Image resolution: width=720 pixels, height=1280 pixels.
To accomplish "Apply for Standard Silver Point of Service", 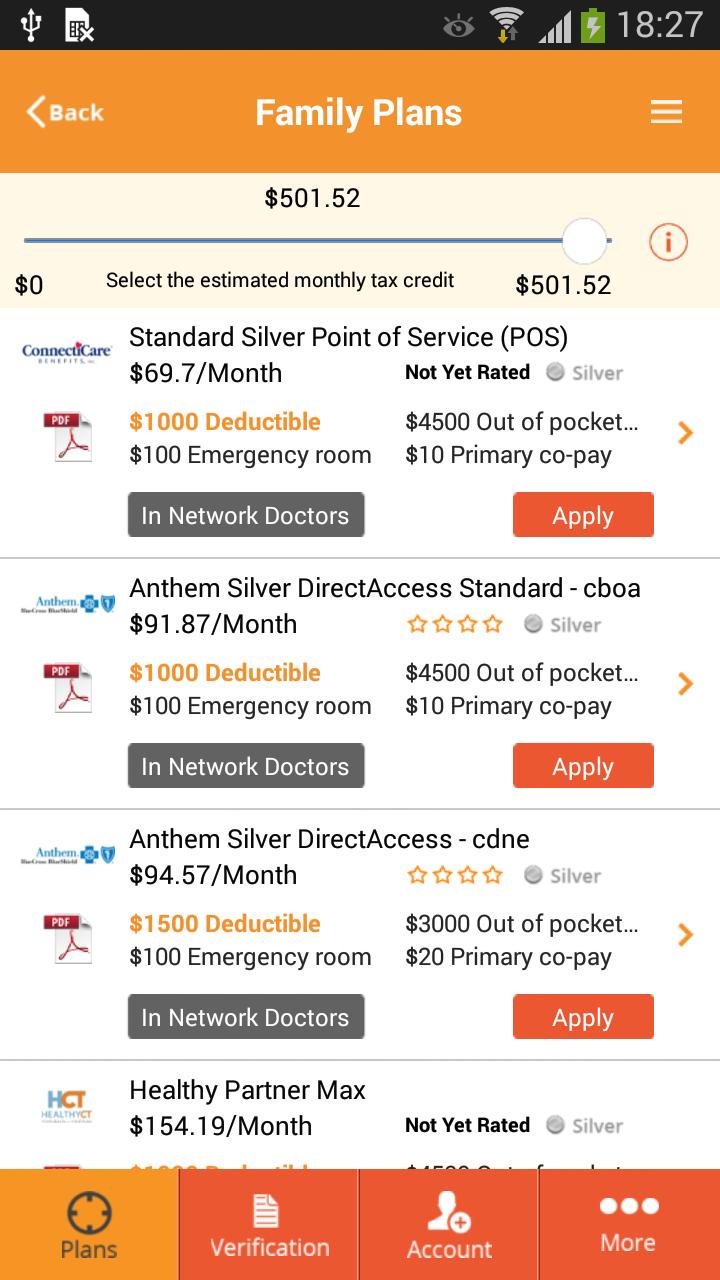I will [583, 515].
